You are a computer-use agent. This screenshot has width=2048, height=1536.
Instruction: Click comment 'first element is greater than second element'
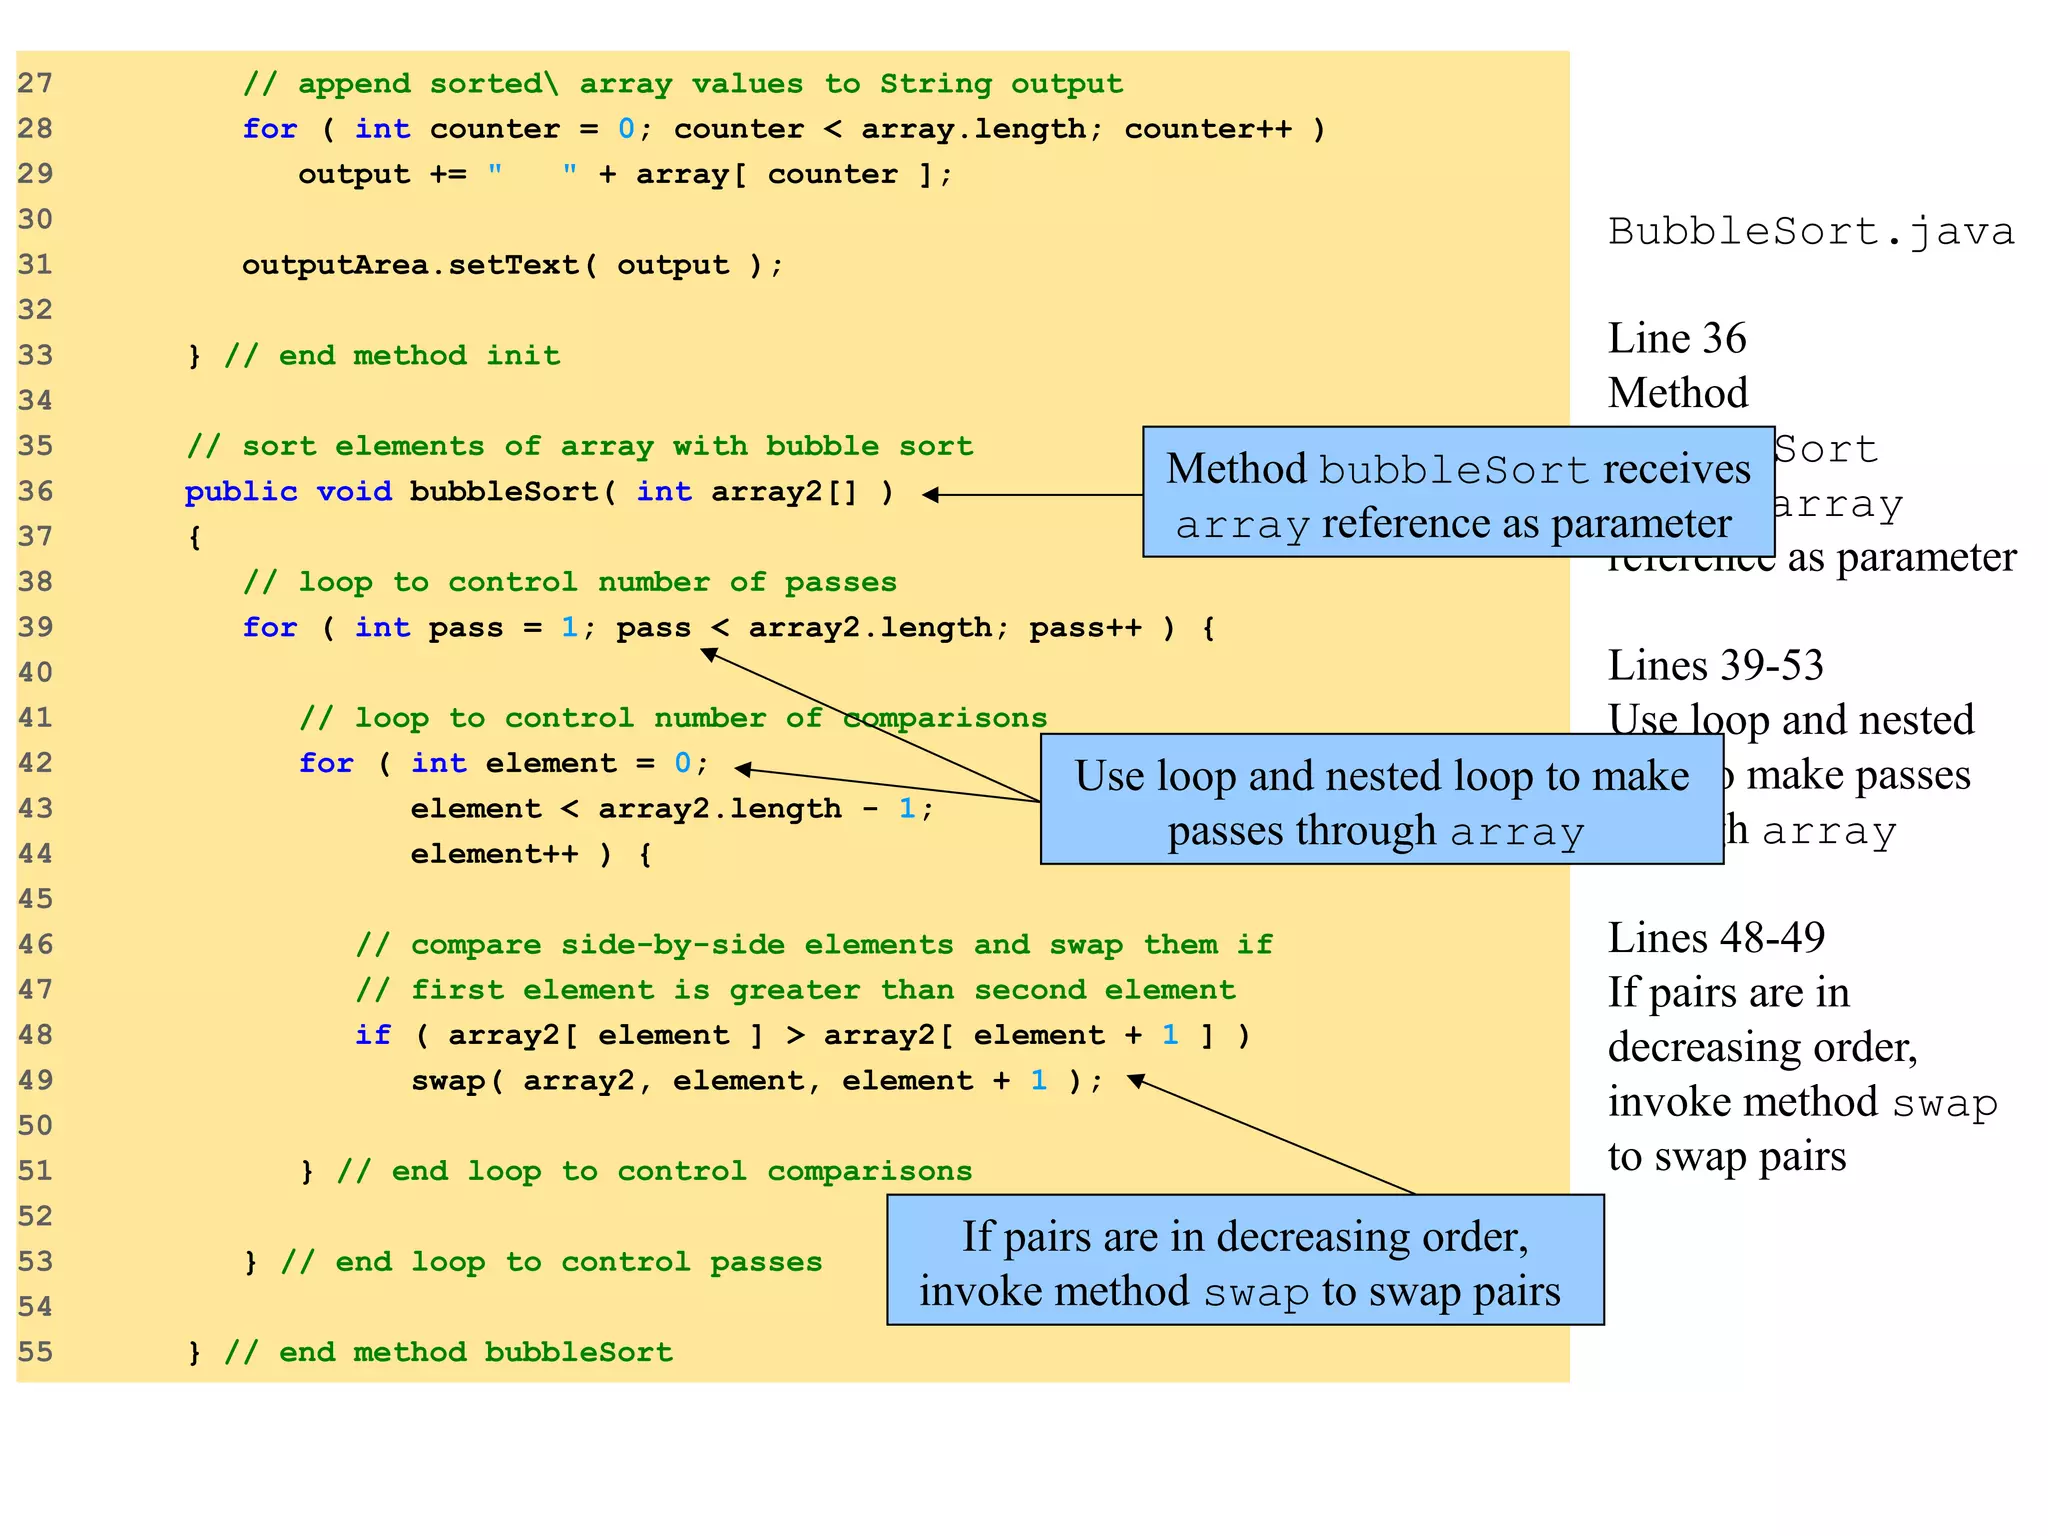[x=796, y=990]
